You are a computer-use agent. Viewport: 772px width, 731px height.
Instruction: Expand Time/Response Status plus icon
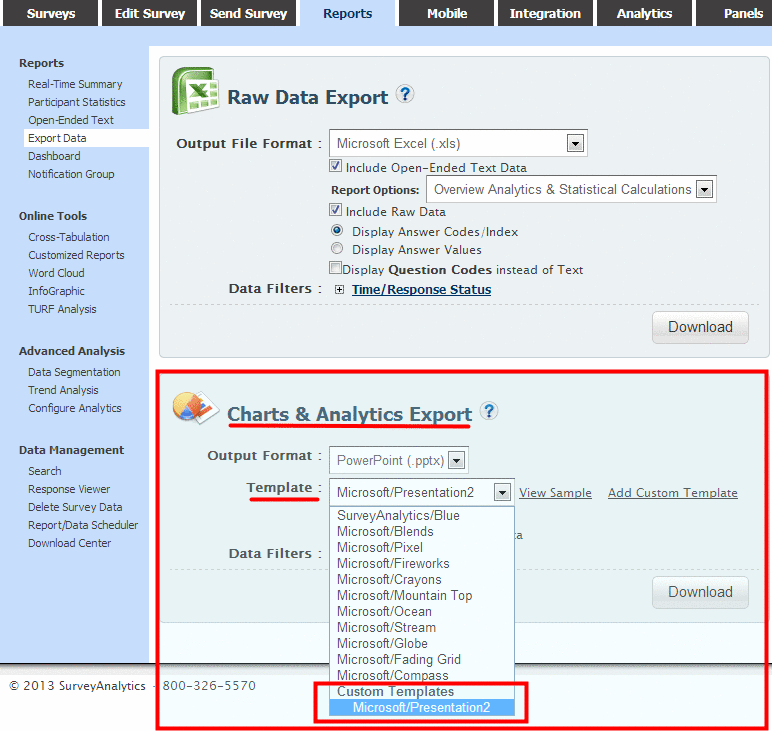coord(340,290)
